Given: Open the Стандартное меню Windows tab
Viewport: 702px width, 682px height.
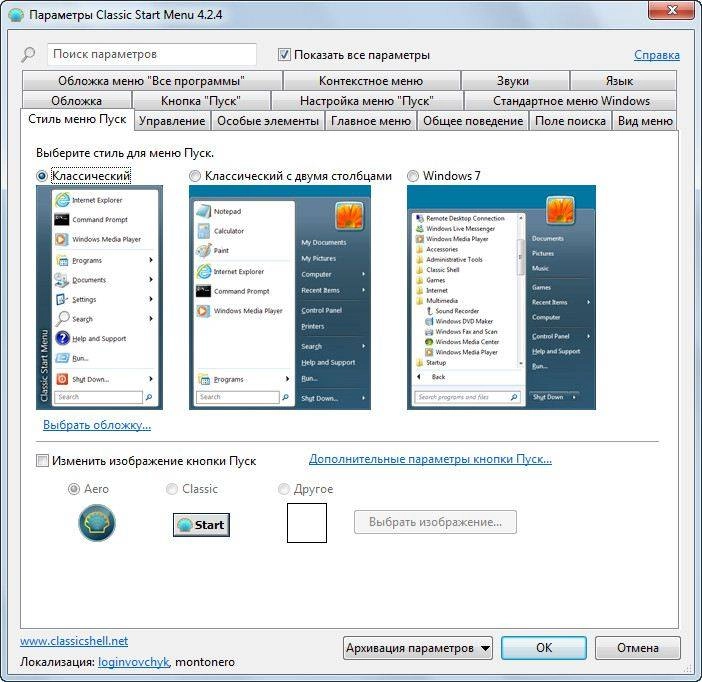Looking at the screenshot, I should click(x=571, y=101).
